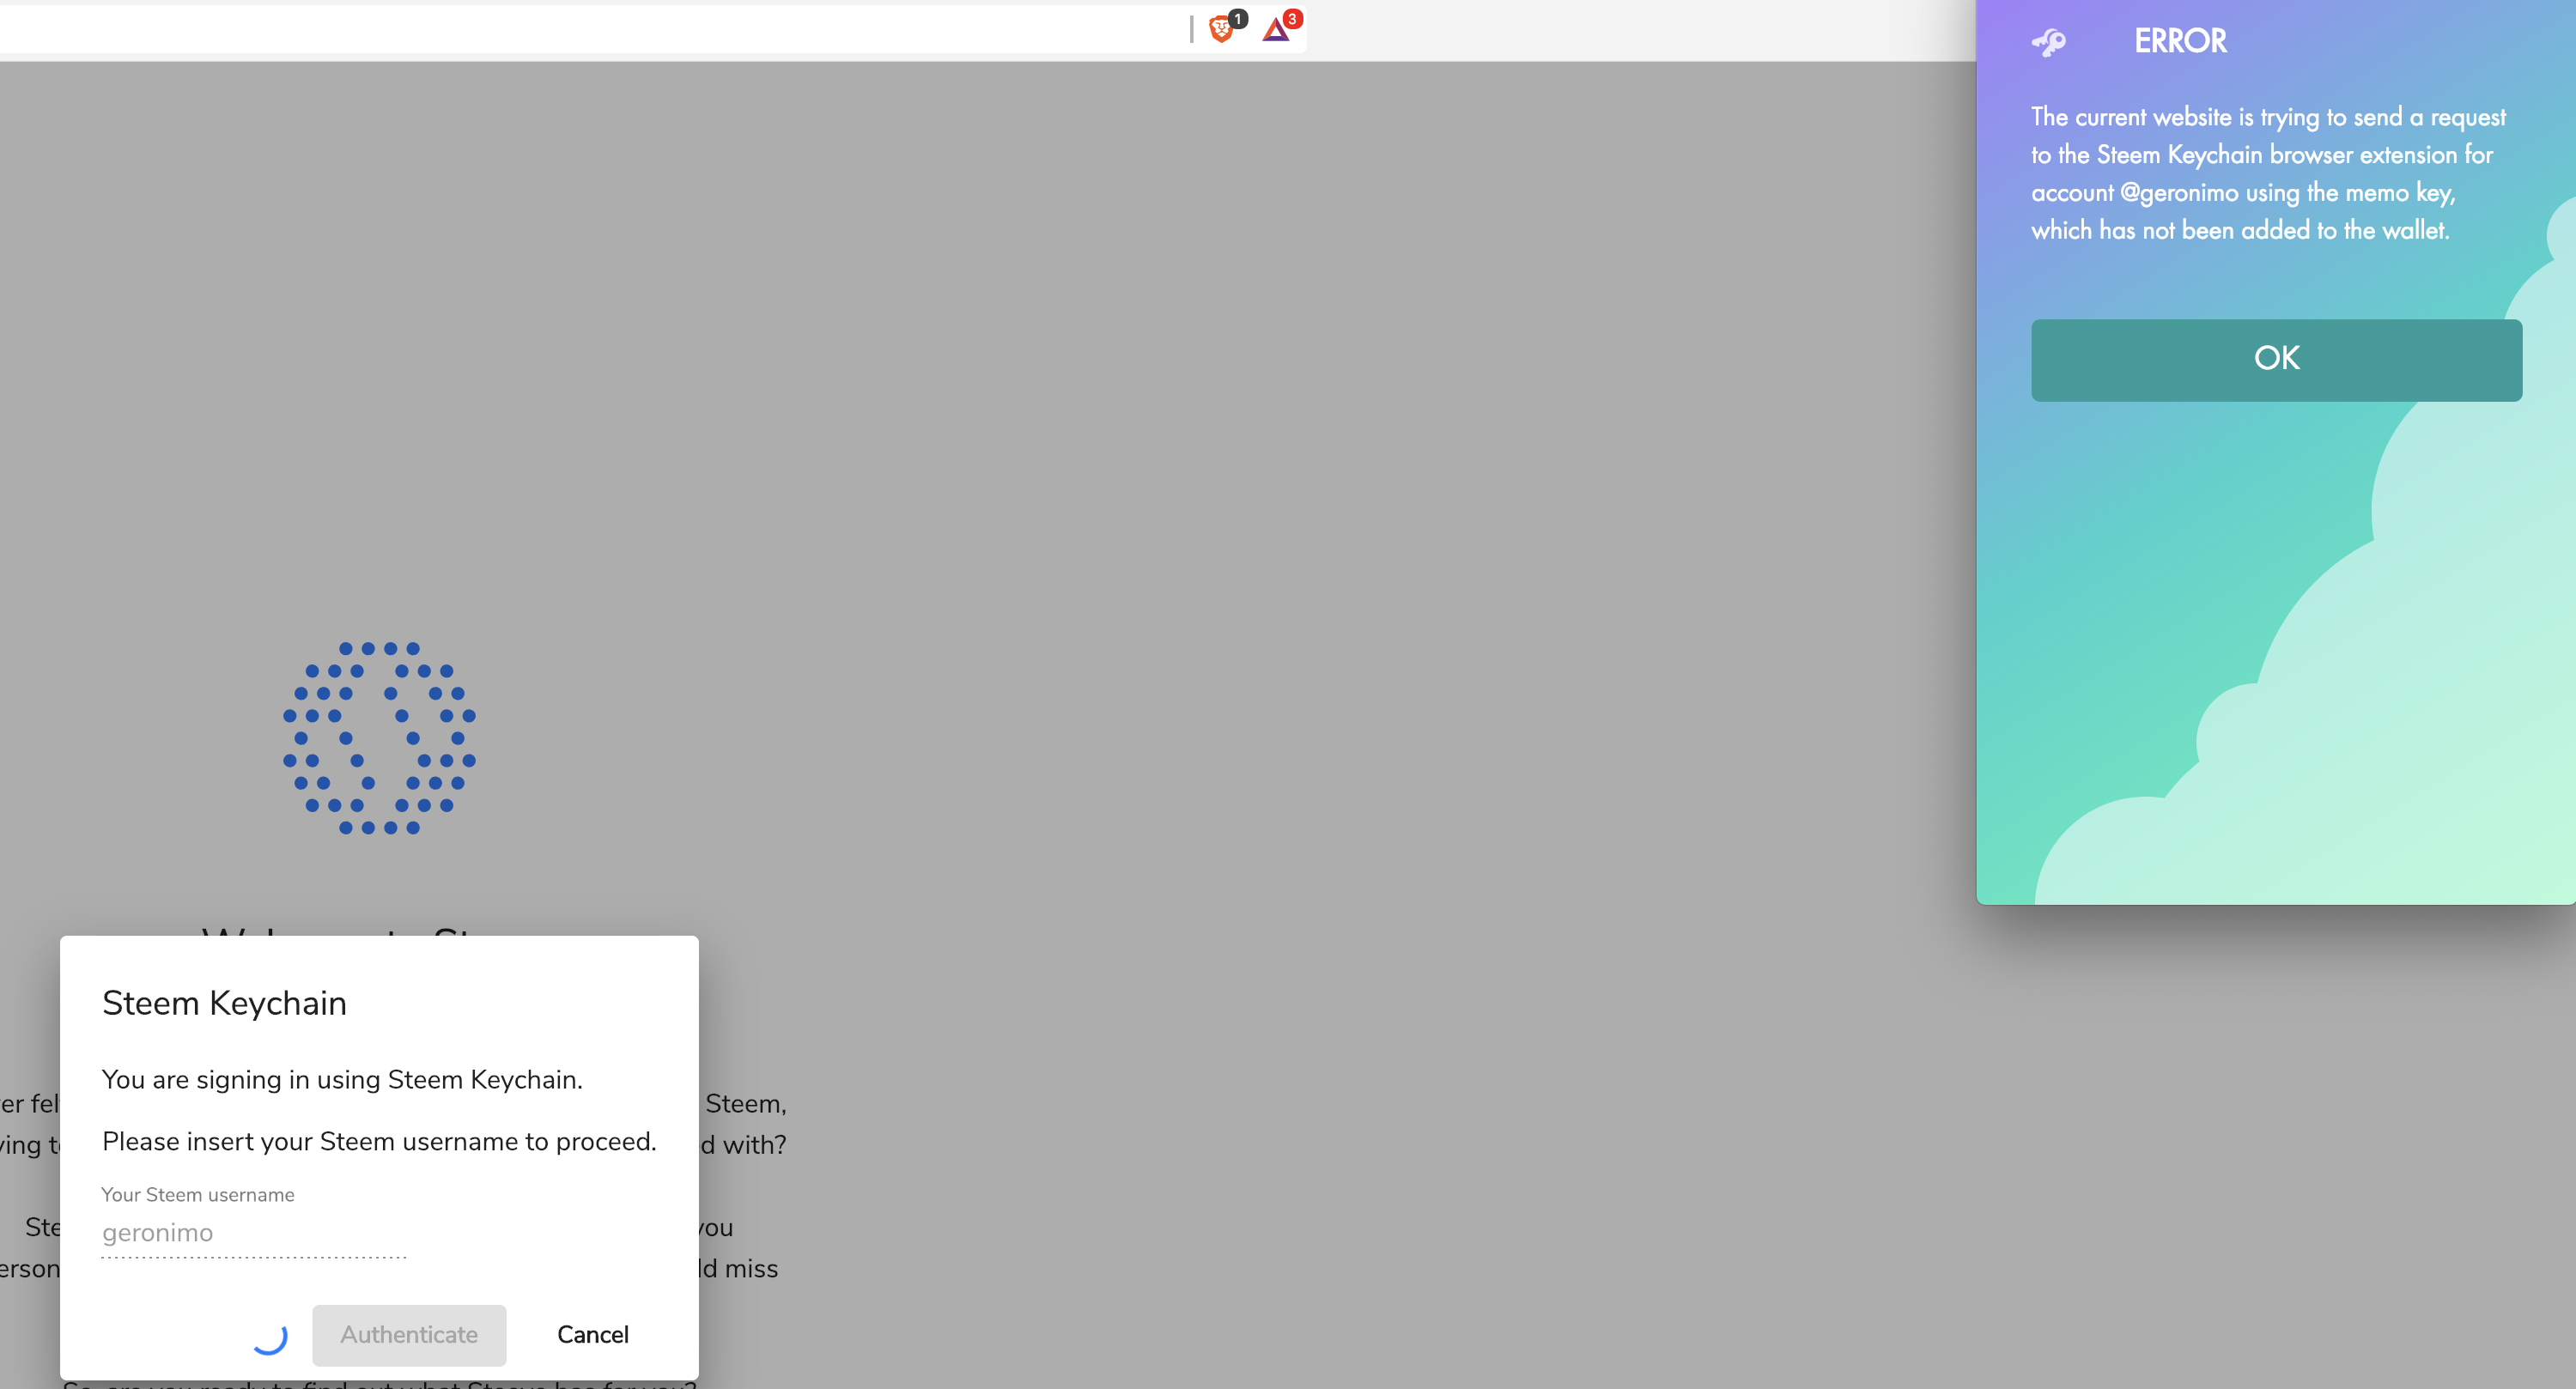Viewport: 2576px width, 1389px height.
Task: Click "You are signing in using Steem Keychain."
Action: (342, 1079)
